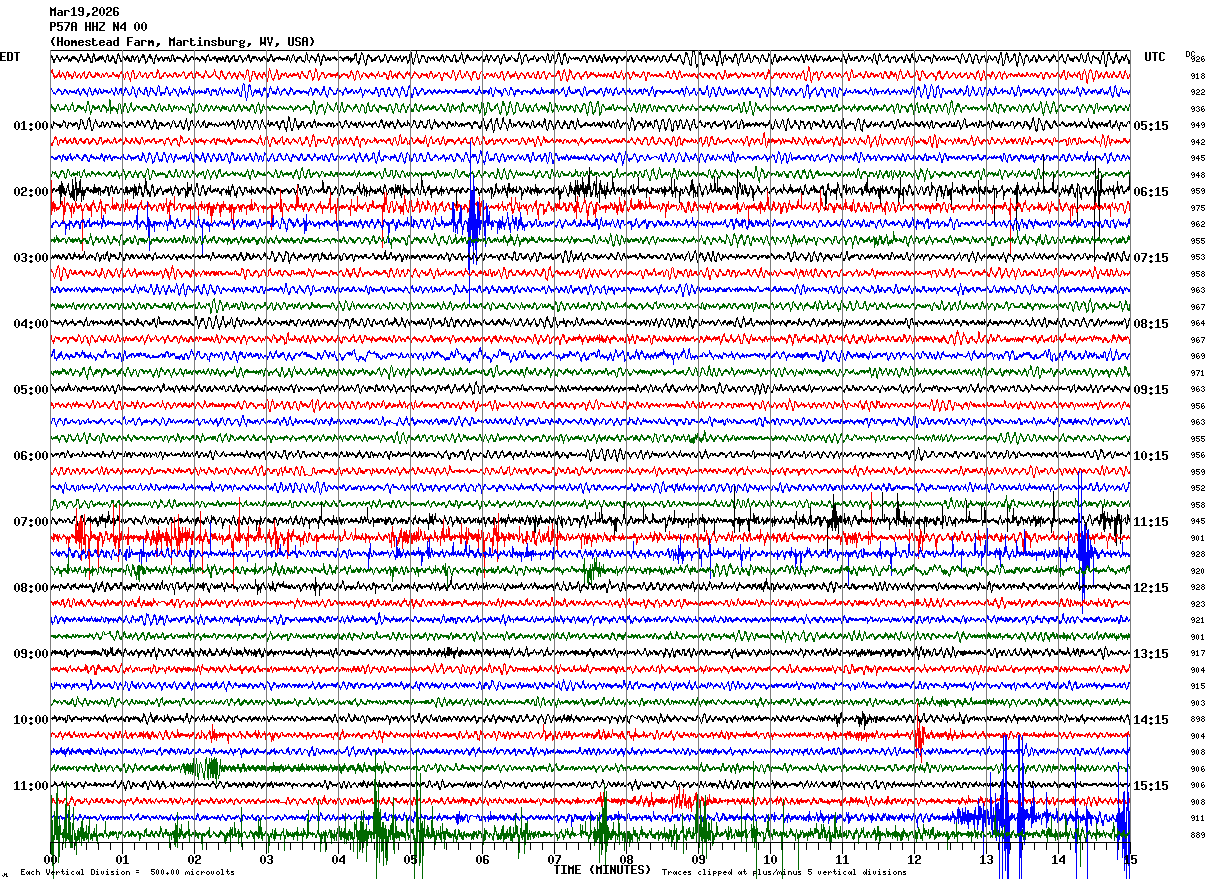The image size is (1210, 886).
Task: Click the 06:15 UTC time label
Action: click(x=1151, y=192)
